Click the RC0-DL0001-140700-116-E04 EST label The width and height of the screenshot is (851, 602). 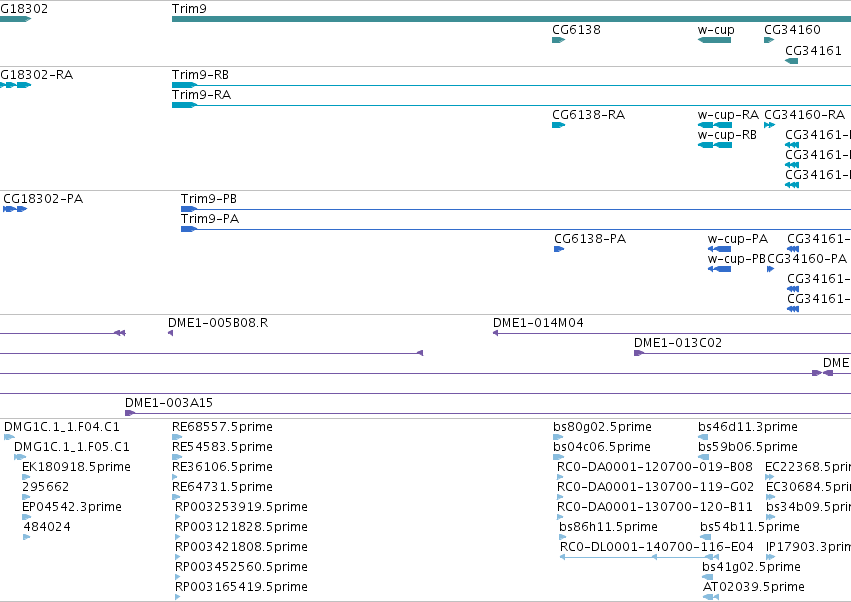pos(657,547)
